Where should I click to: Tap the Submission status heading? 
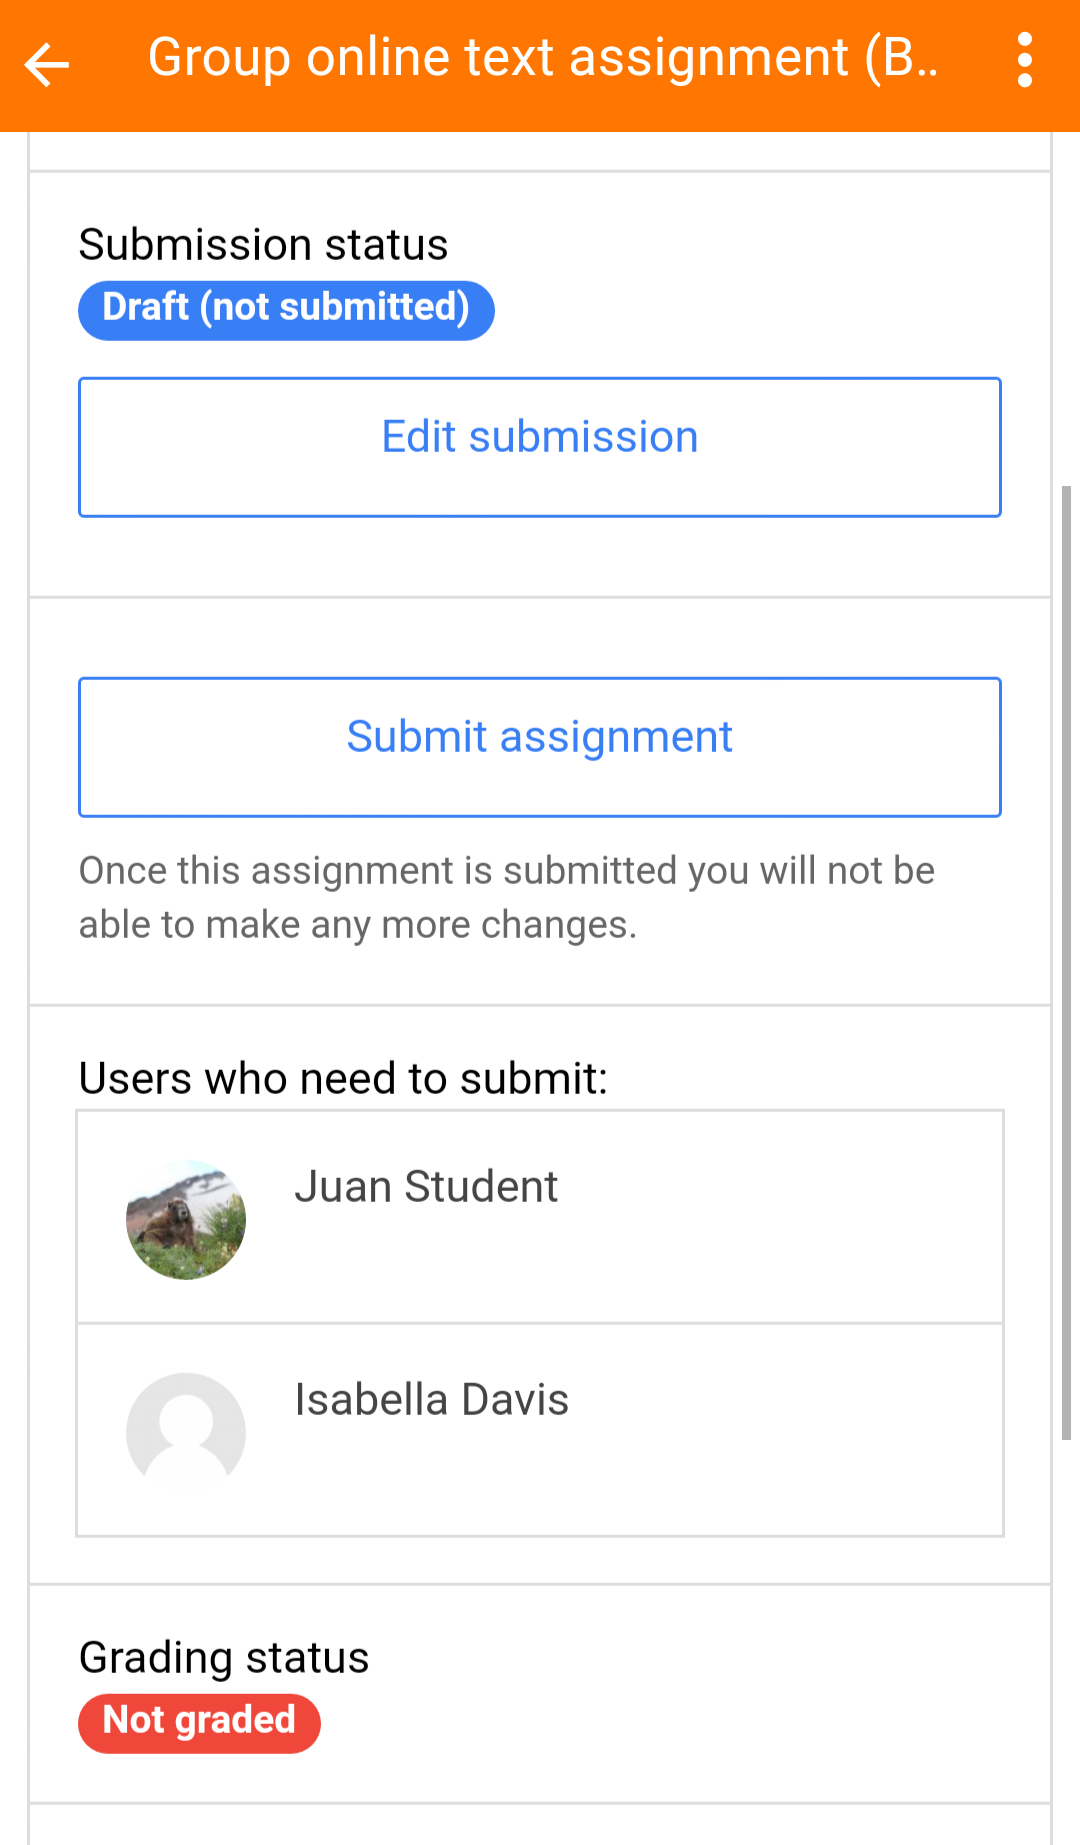[x=263, y=245]
